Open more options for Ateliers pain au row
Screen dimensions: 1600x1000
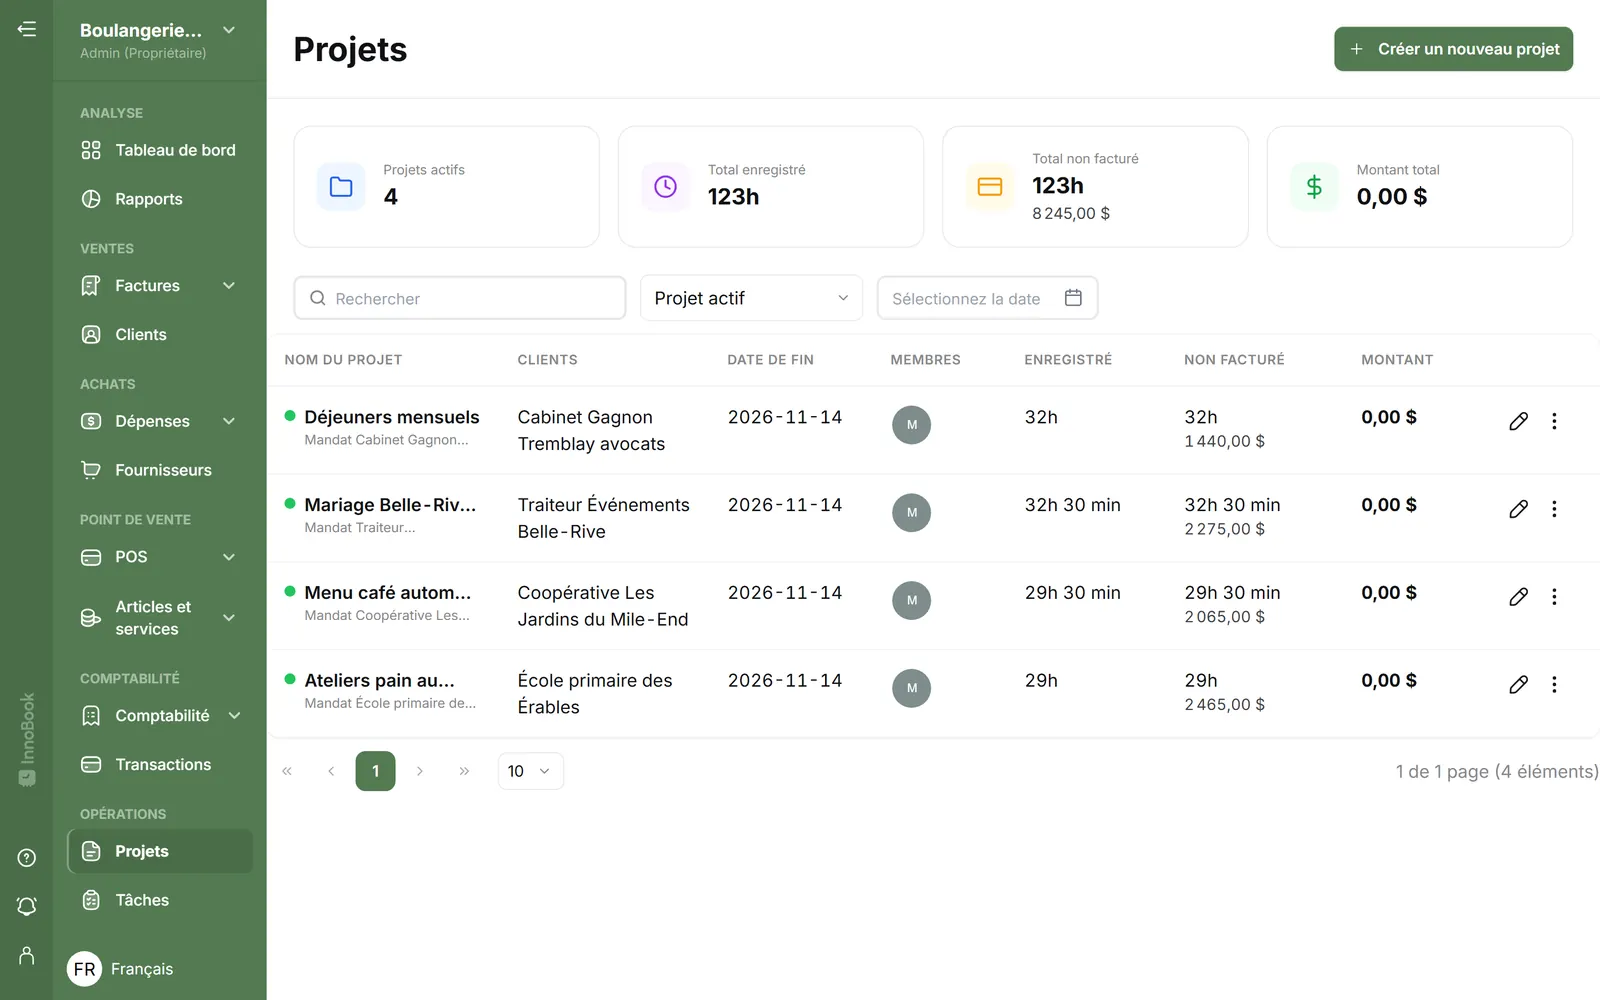tap(1554, 685)
